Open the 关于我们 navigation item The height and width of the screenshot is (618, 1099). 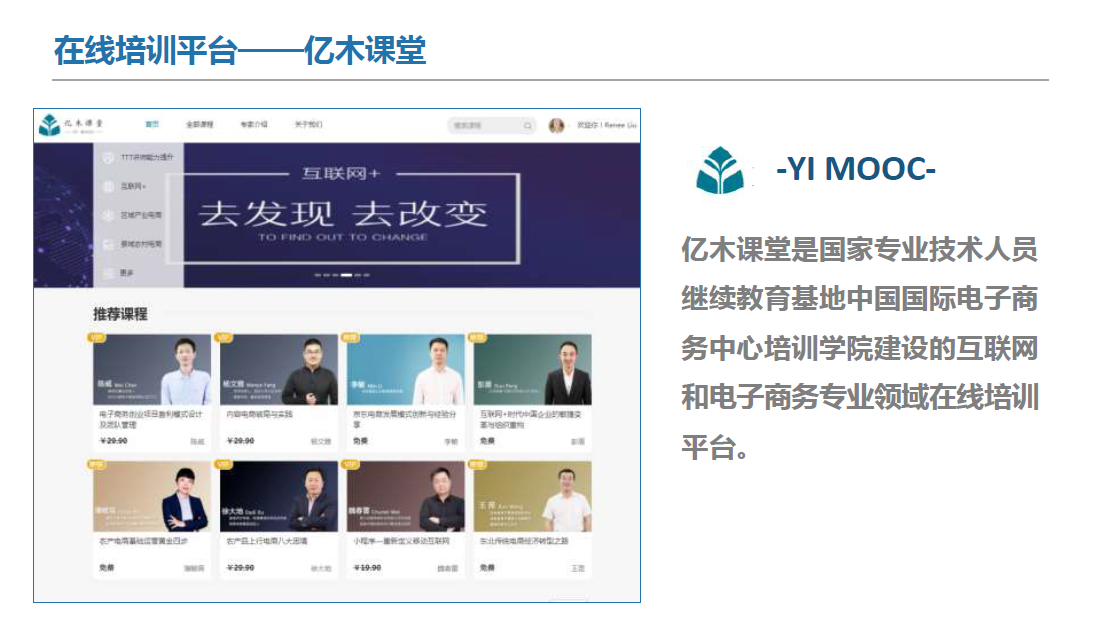pos(308,125)
